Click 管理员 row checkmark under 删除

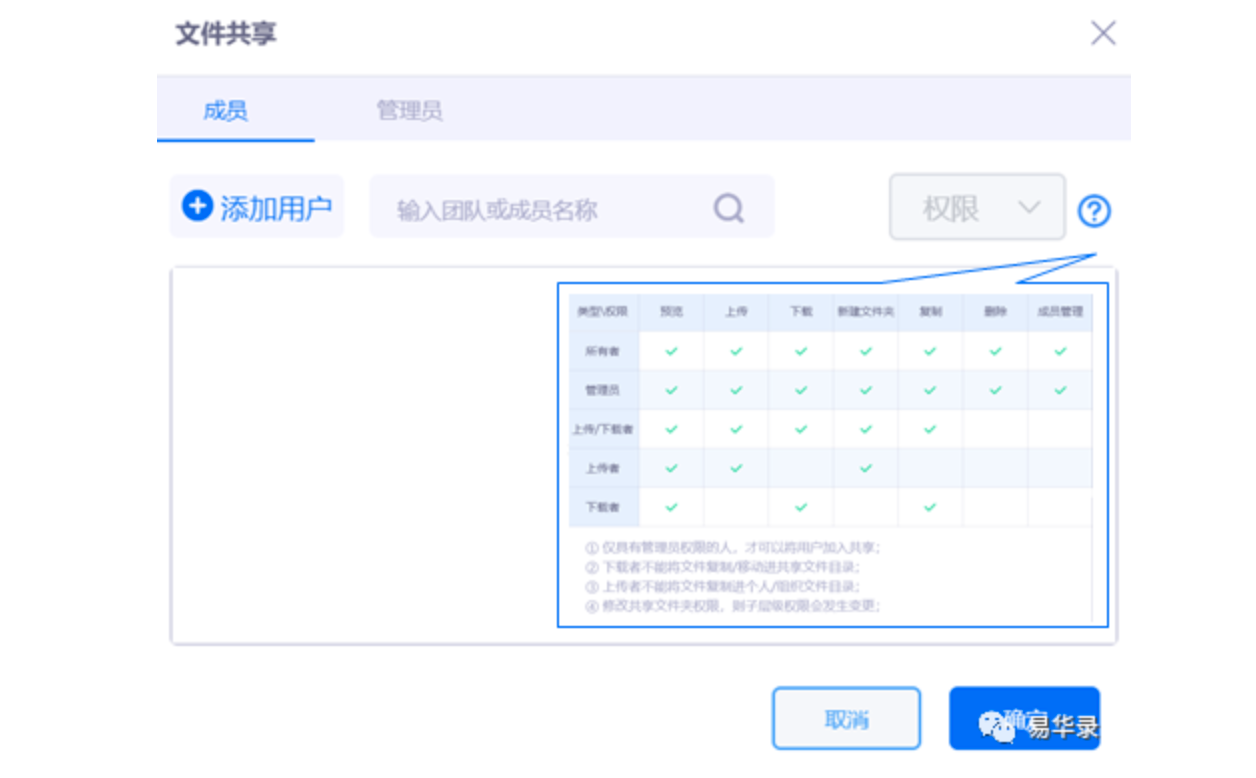[x=995, y=390]
